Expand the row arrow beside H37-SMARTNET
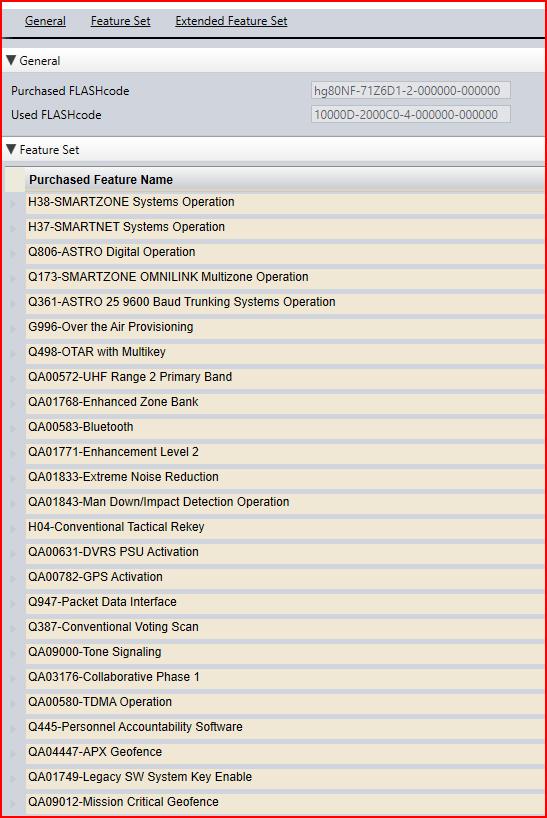The height and width of the screenshot is (818, 547). click(13, 227)
